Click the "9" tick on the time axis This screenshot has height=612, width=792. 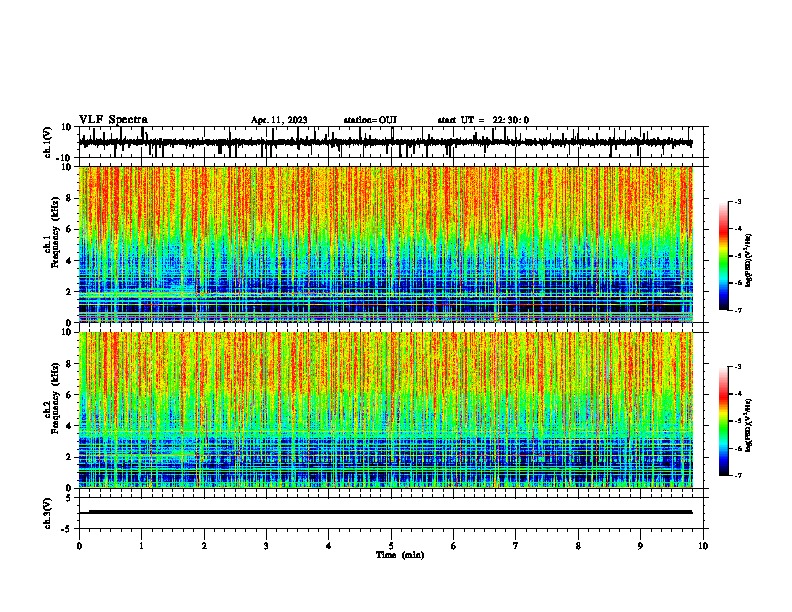click(x=640, y=546)
